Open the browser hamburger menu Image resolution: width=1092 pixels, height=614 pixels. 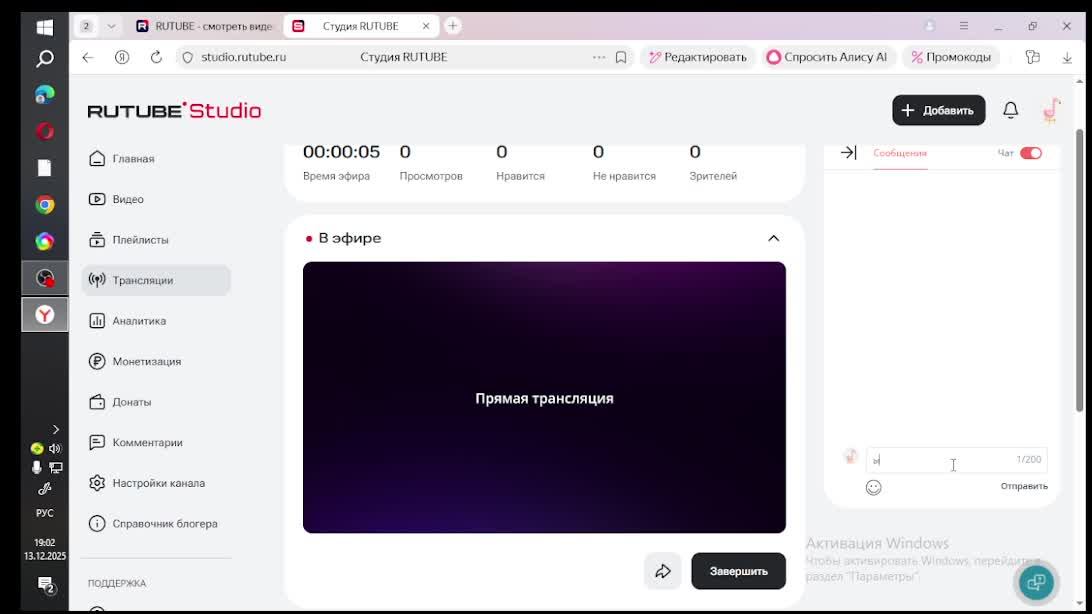click(964, 26)
